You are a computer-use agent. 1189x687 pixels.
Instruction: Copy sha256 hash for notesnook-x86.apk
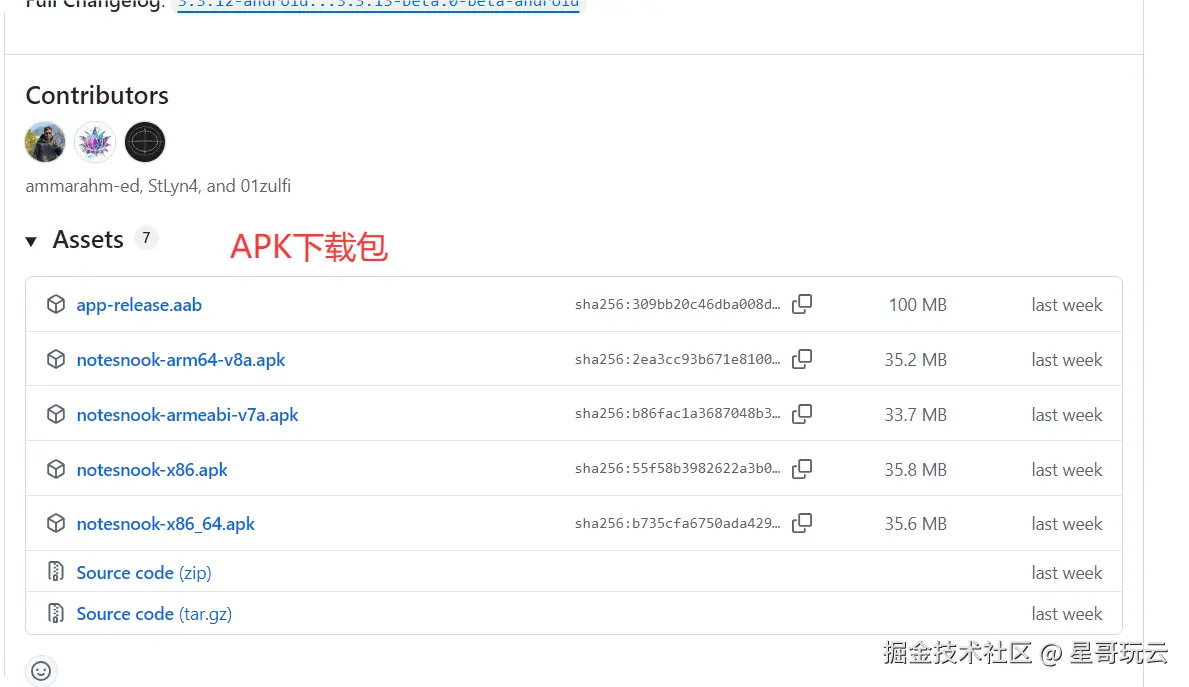(x=802, y=469)
